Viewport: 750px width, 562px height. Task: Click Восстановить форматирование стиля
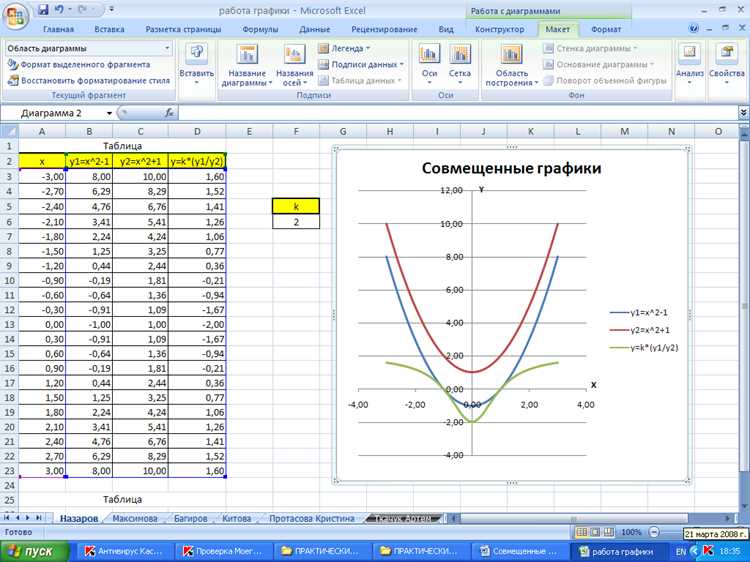88,80
